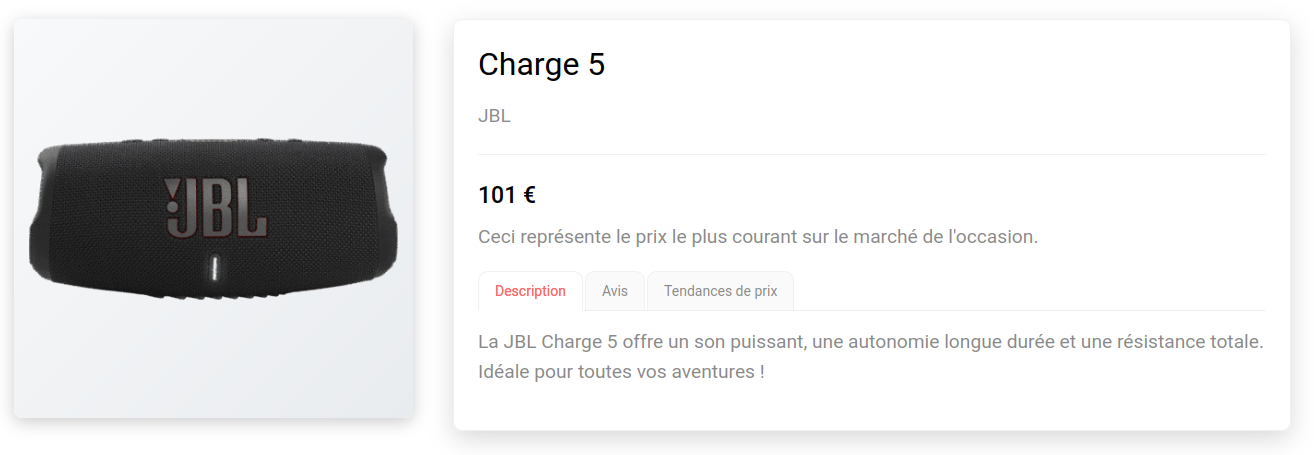
Task: Click the used-market price explanation text
Action: click(x=758, y=237)
